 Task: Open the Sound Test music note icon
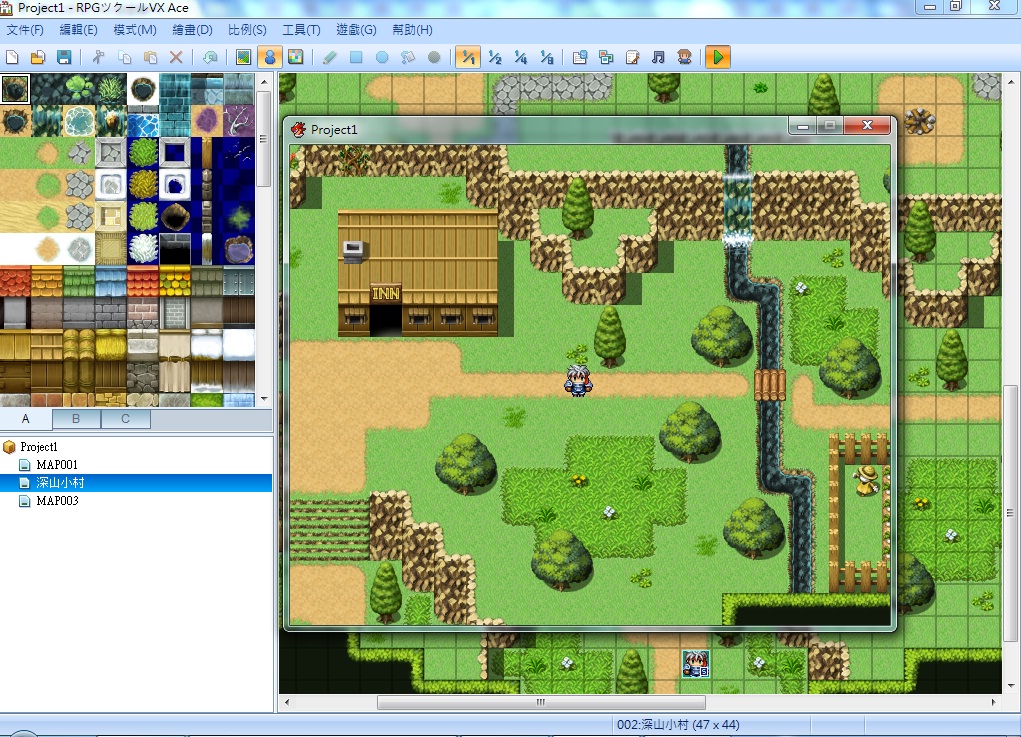[x=658, y=57]
